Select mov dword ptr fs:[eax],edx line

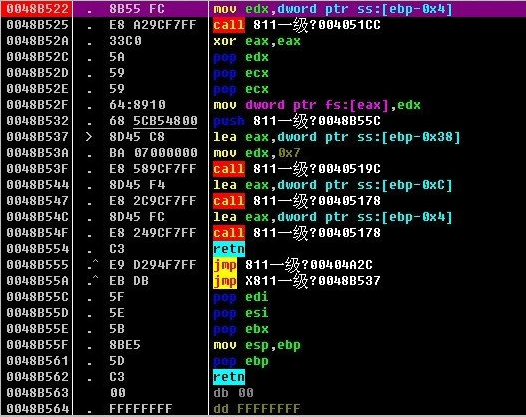click(317, 105)
